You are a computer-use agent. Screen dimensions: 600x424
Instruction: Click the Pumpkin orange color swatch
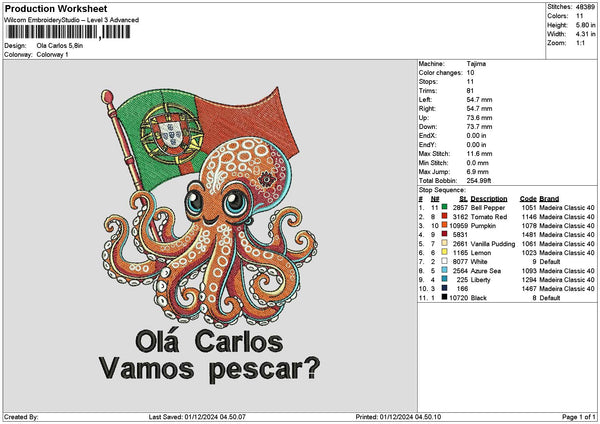(444, 225)
